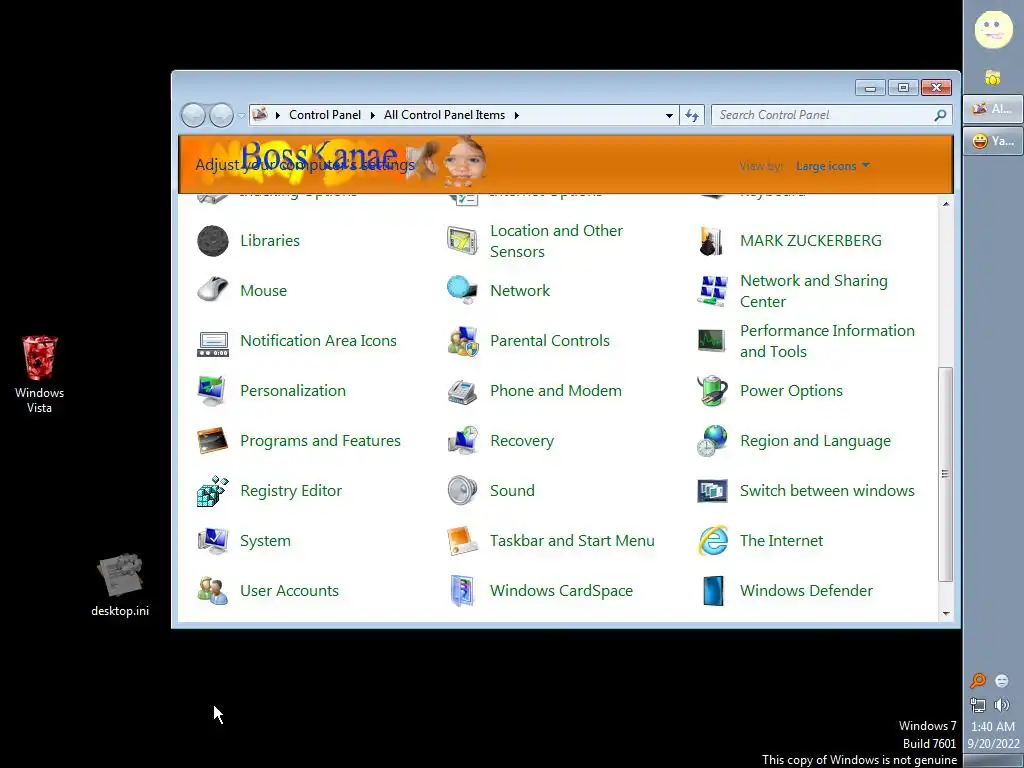
Task: Open the Programs and Features icon
Action: [x=213, y=441]
